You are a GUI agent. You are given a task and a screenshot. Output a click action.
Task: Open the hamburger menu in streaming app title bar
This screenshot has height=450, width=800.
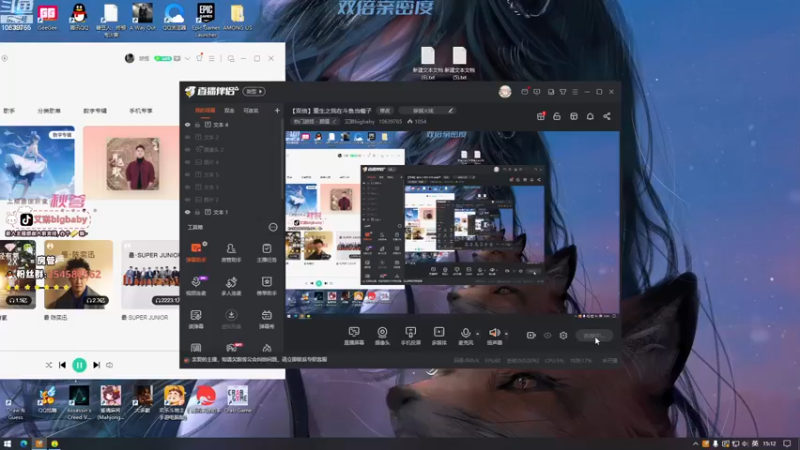point(575,92)
